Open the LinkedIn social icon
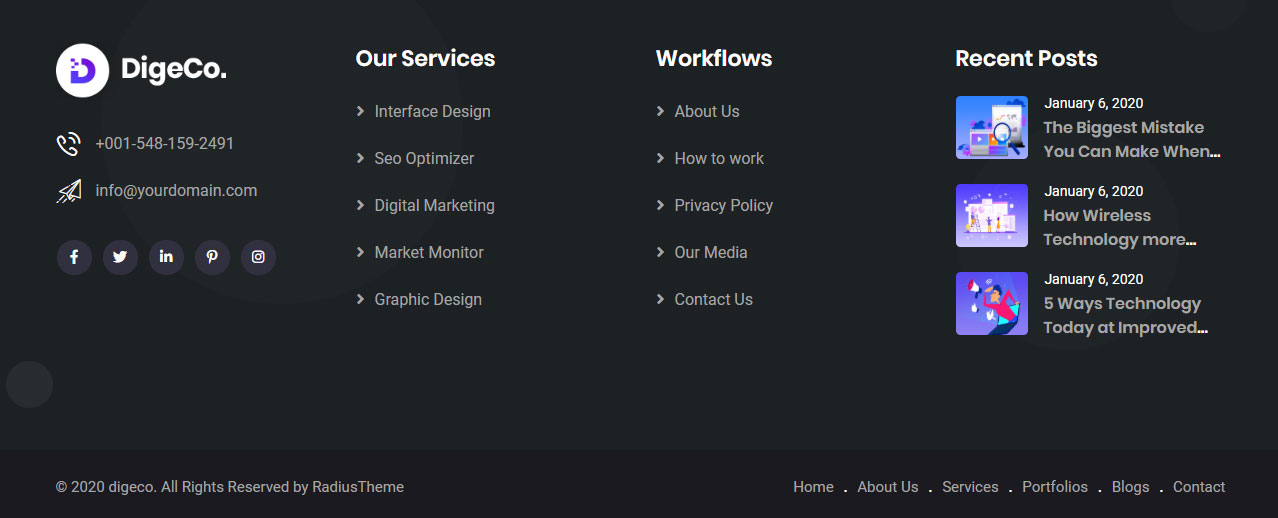Viewport: 1278px width, 518px height. [x=166, y=257]
